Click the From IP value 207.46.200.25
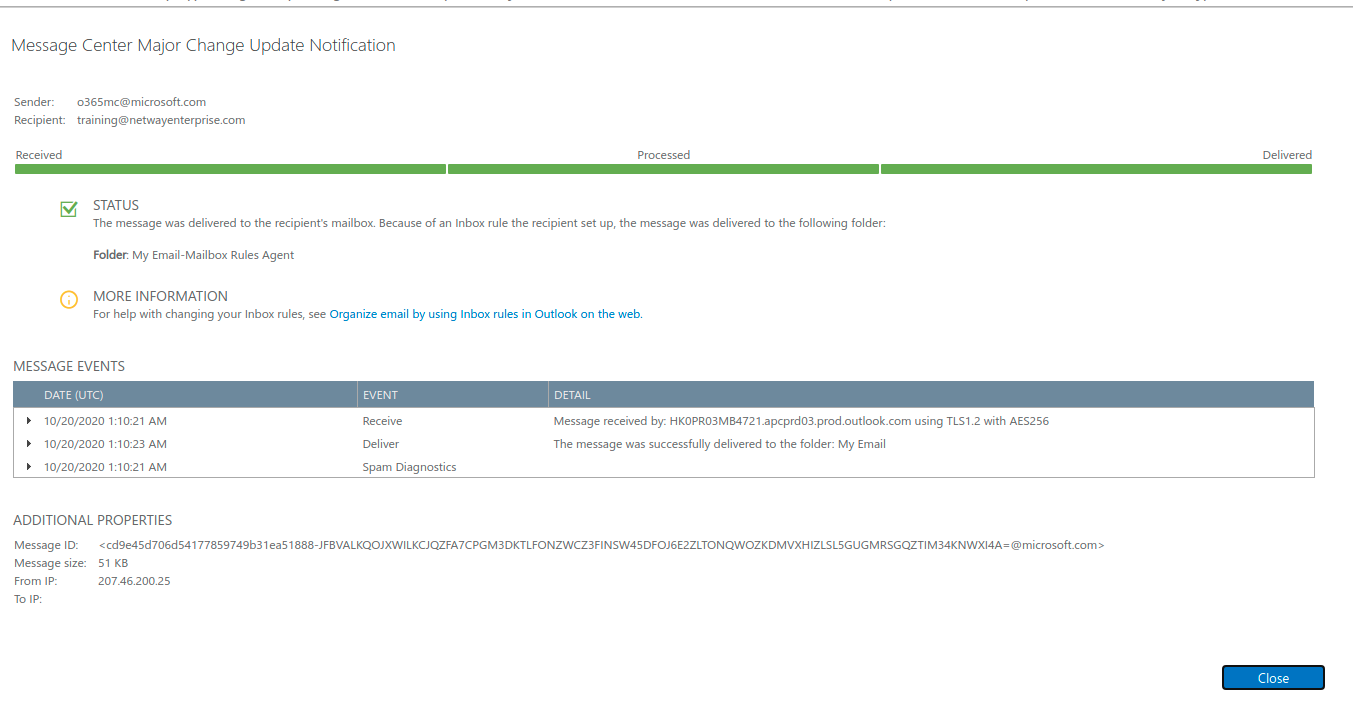This screenshot has height=709, width=1353. point(134,581)
